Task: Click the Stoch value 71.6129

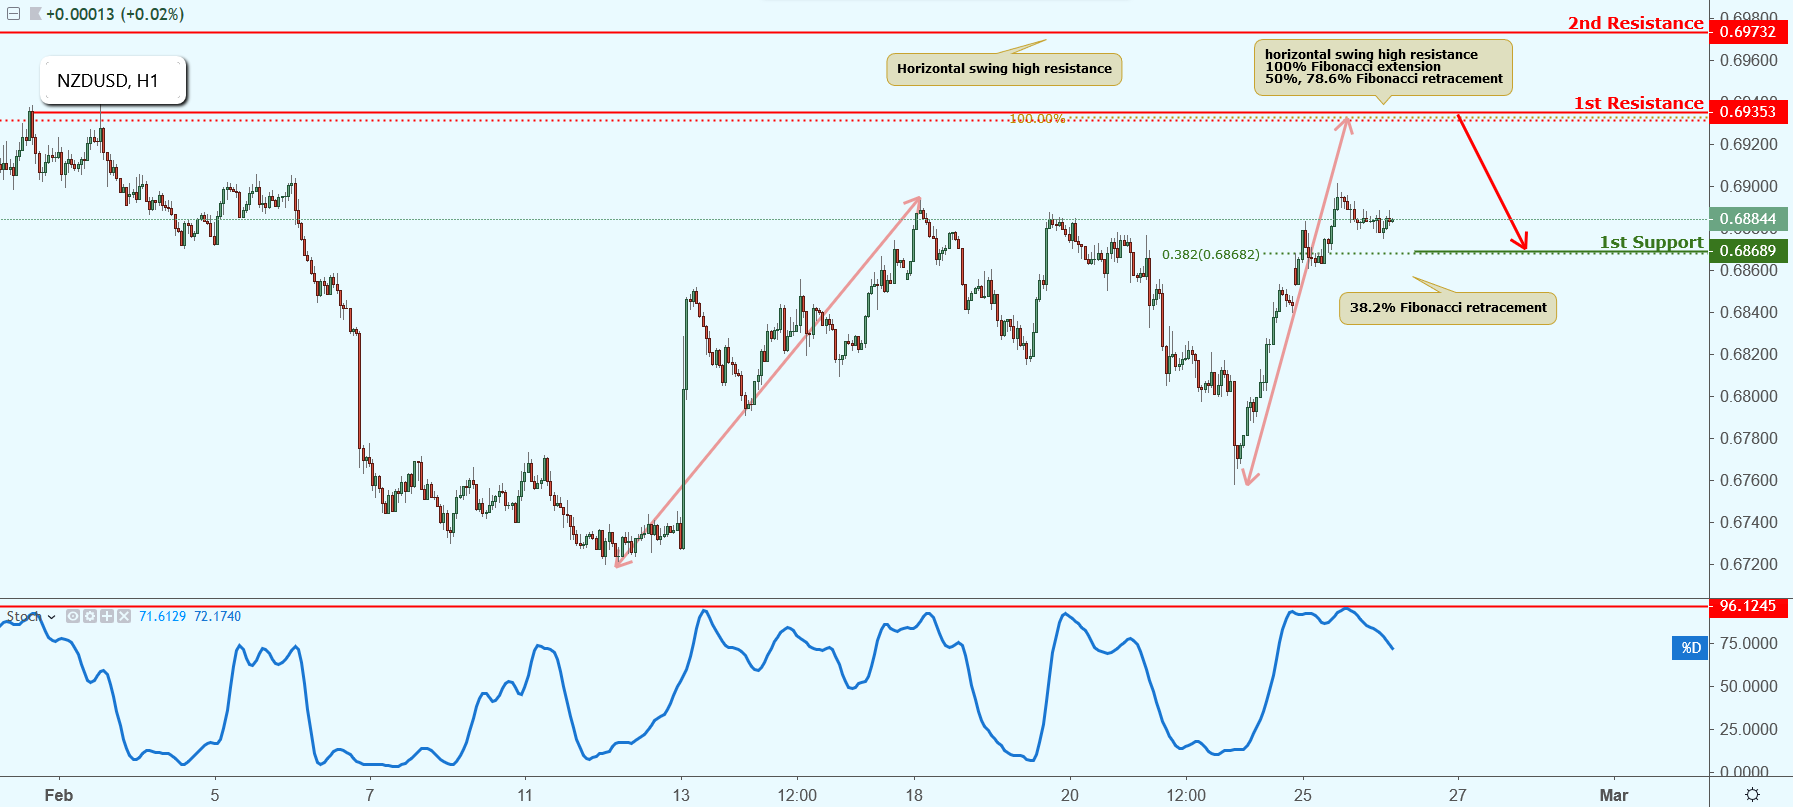Action: tap(162, 616)
